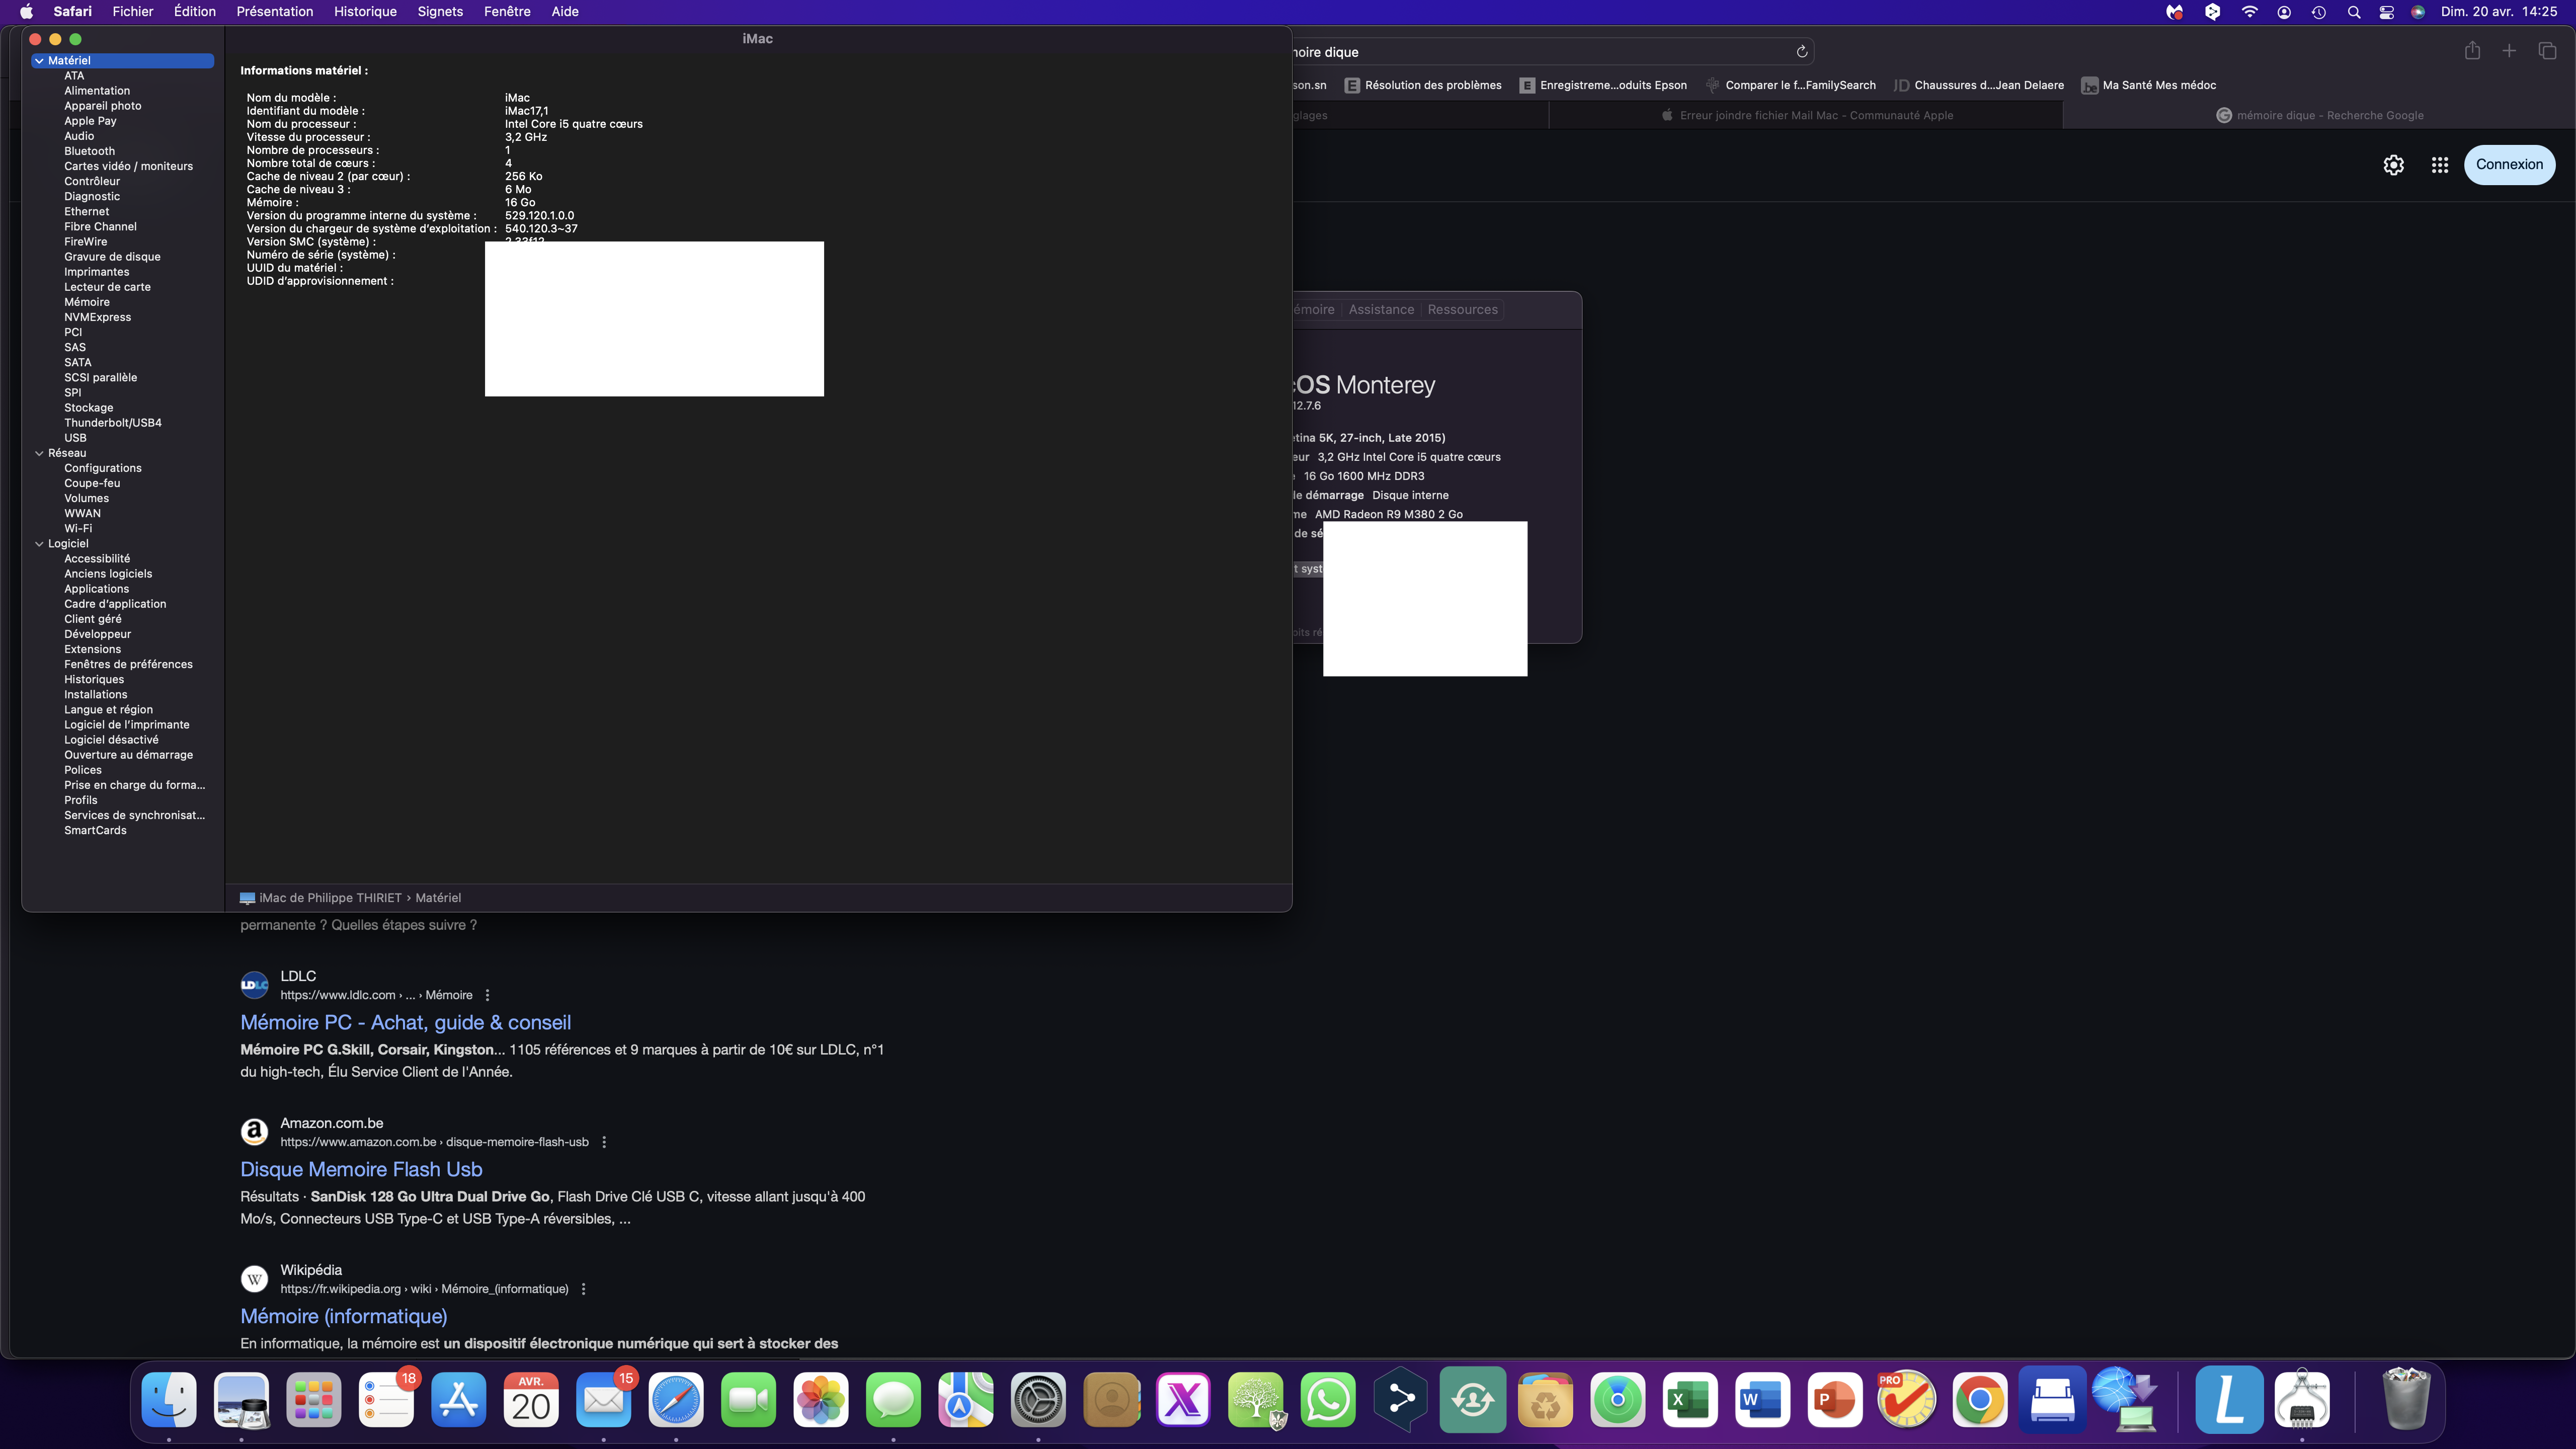The width and height of the screenshot is (2576, 1449).
Task: Switch to Erreur joindre fichier Mail tab
Action: [x=1815, y=115]
